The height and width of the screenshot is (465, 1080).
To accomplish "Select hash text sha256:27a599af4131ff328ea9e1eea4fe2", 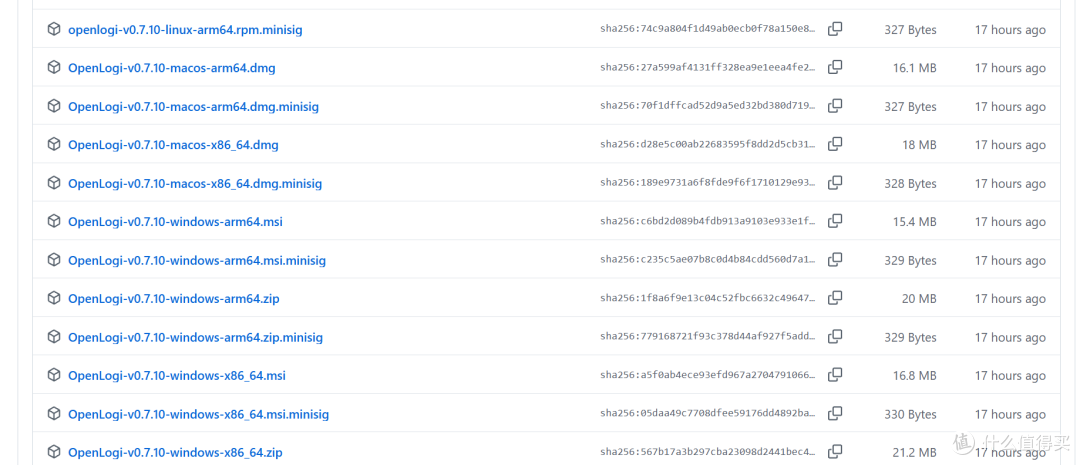I will pyautogui.click(x=707, y=68).
